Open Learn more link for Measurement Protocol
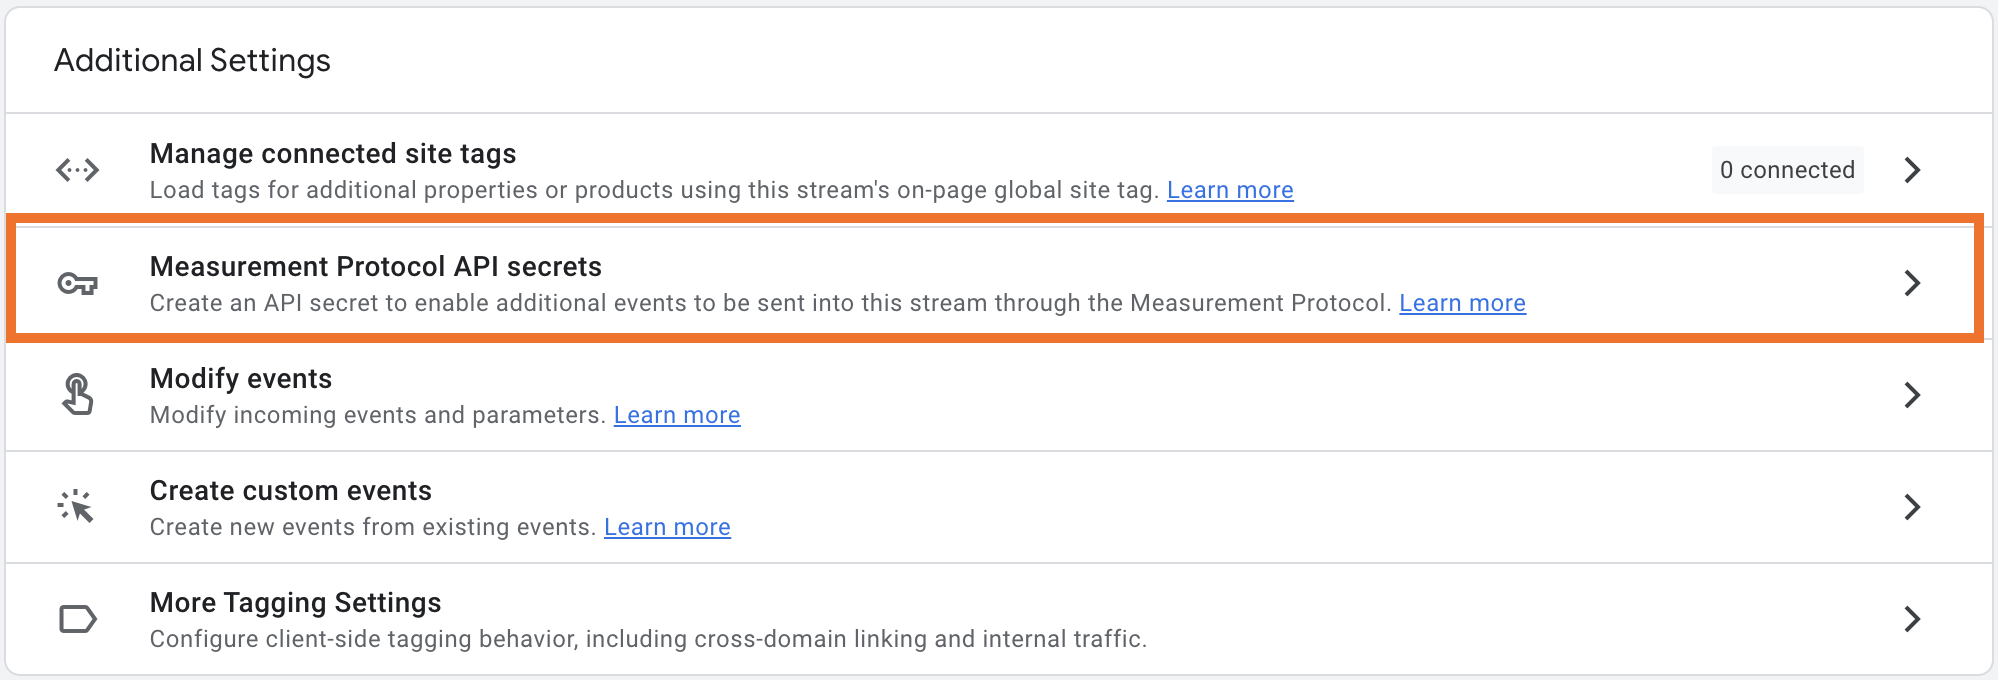 pyautogui.click(x=1462, y=303)
